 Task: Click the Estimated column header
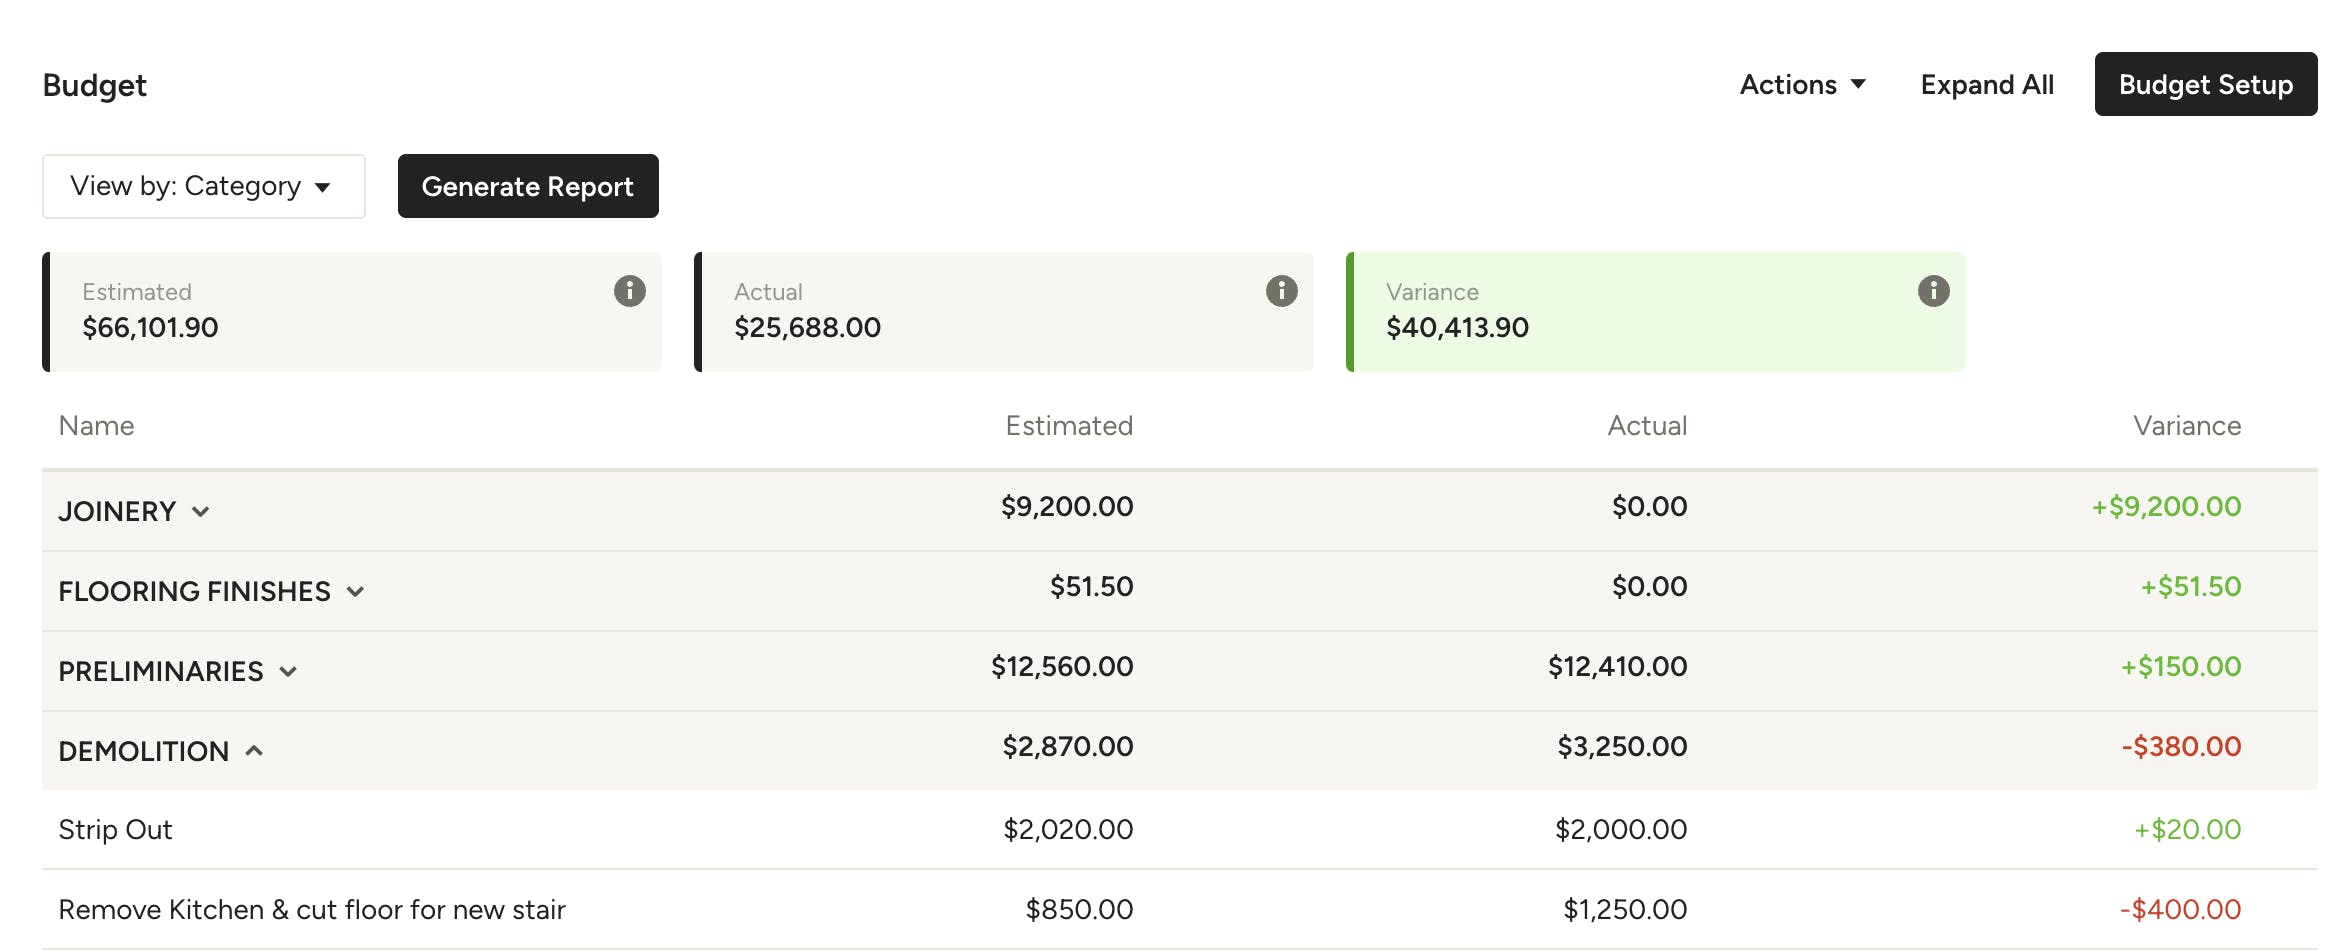(x=1069, y=426)
